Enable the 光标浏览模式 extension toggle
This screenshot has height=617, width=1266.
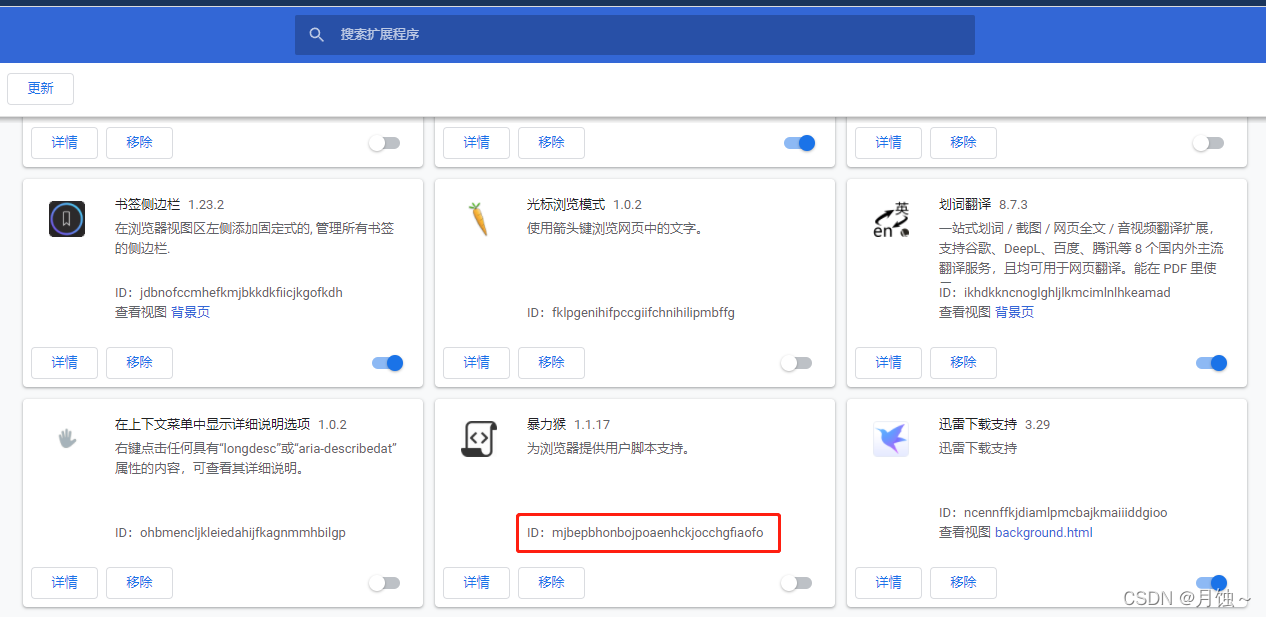click(x=797, y=362)
